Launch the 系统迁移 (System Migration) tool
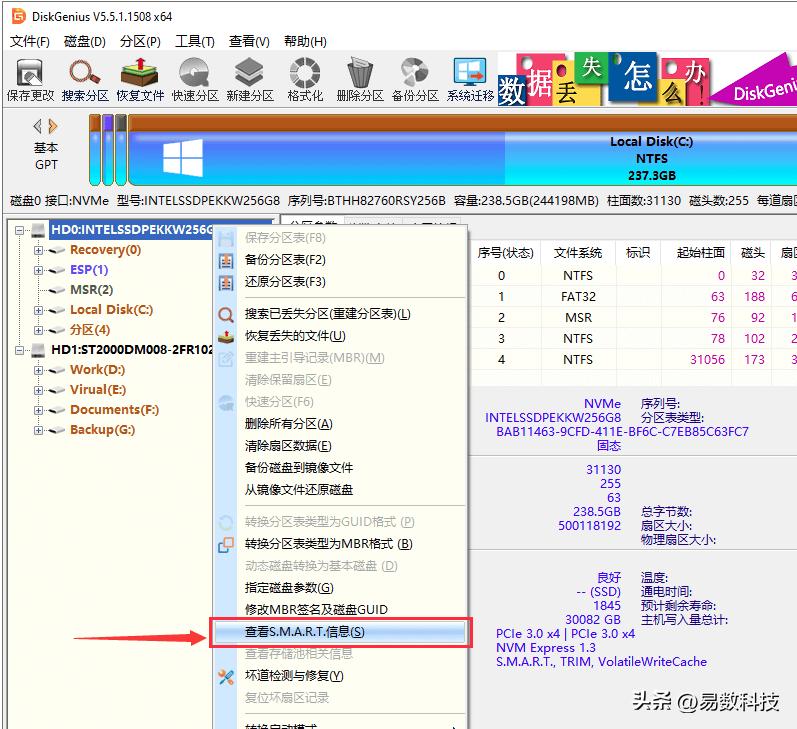Screen dimensions: 797x729 [x=470, y=80]
